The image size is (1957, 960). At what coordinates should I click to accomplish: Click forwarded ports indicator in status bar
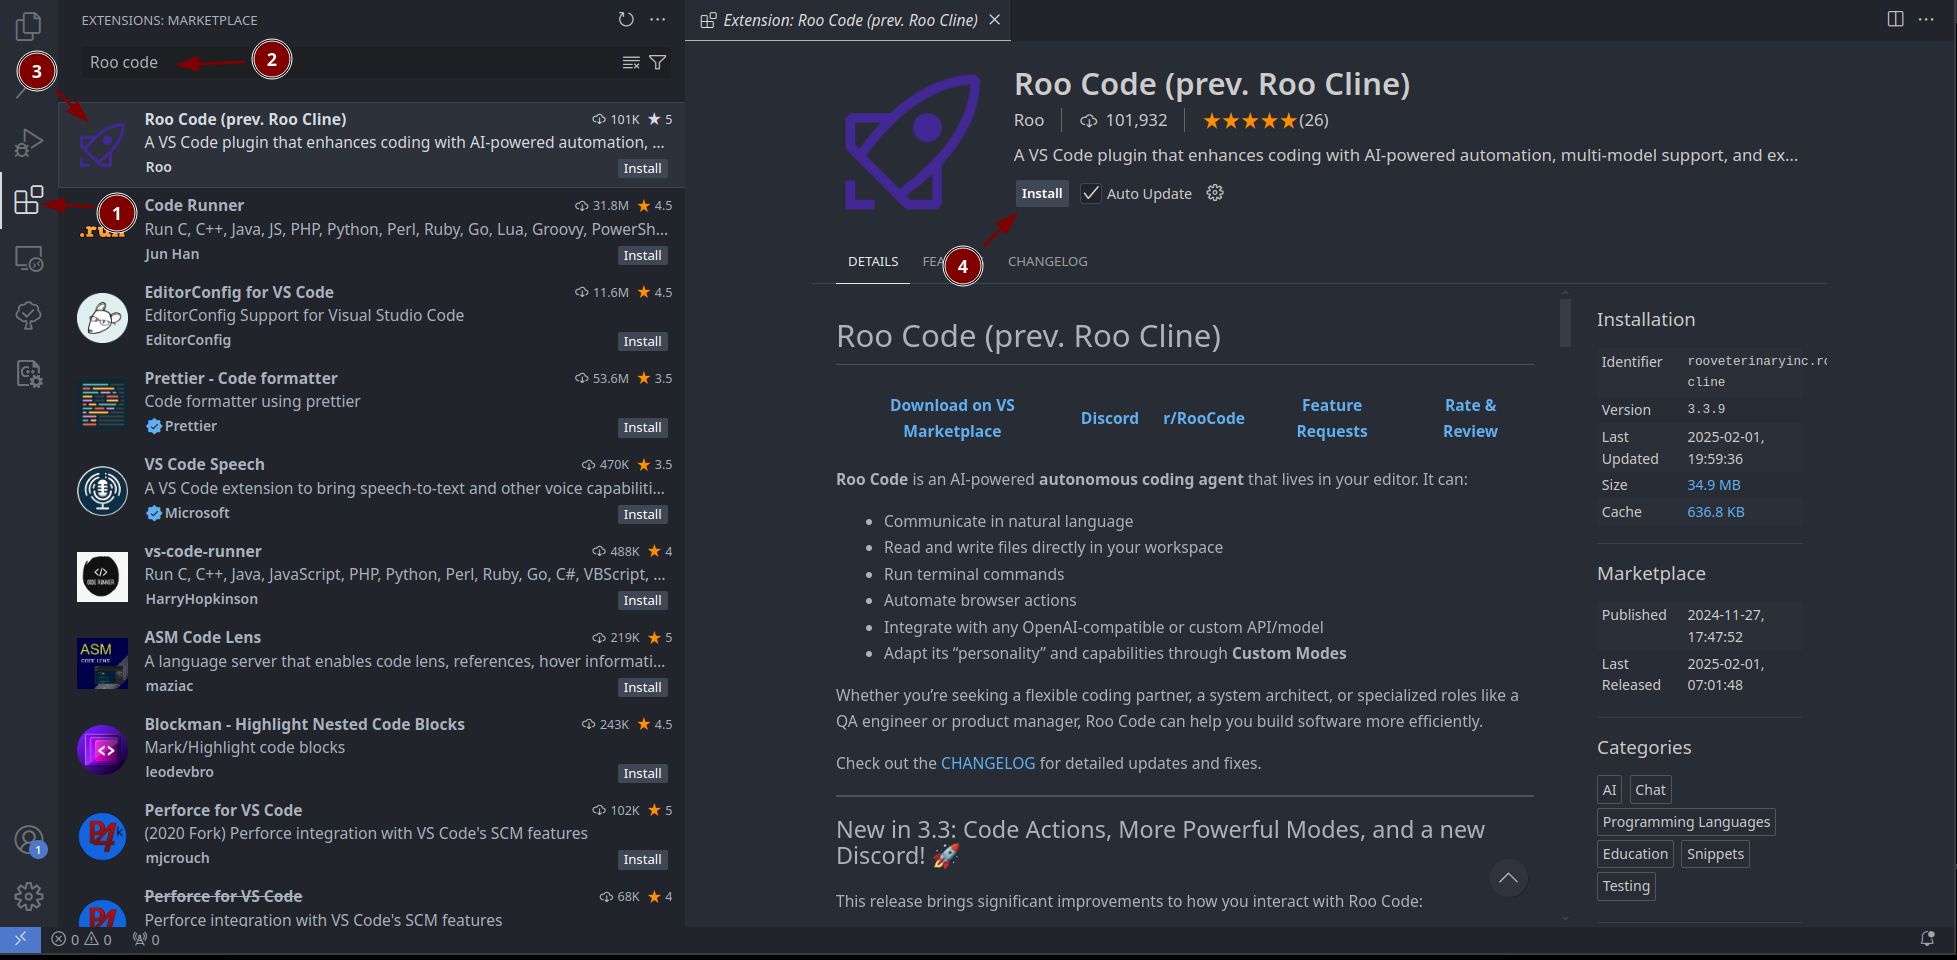point(146,939)
